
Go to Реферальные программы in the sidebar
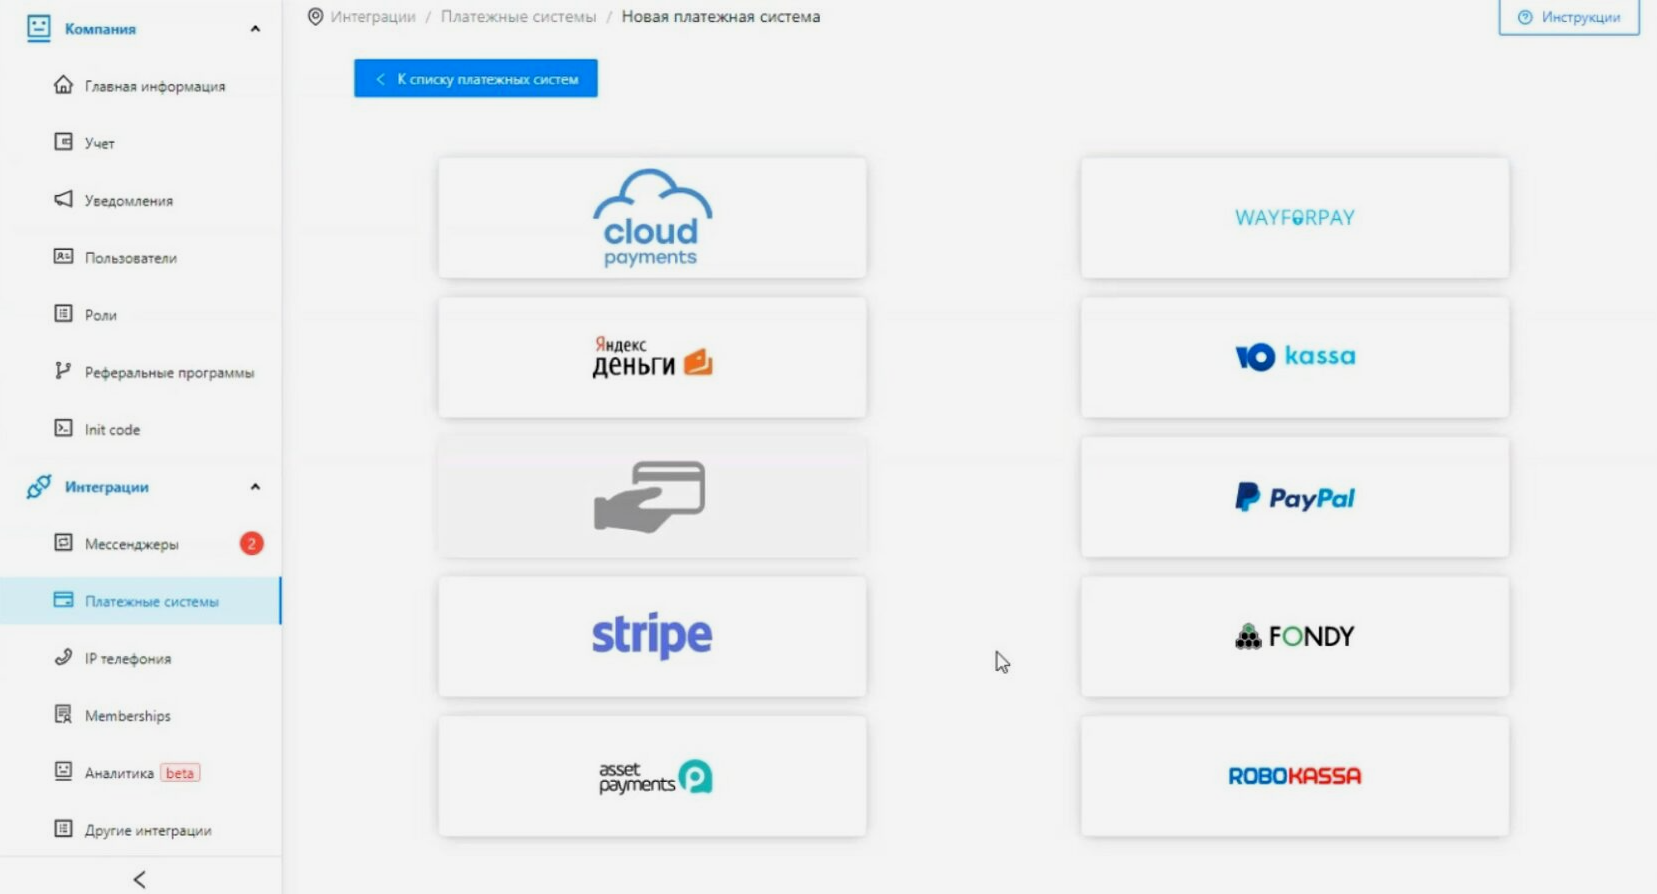[169, 373]
